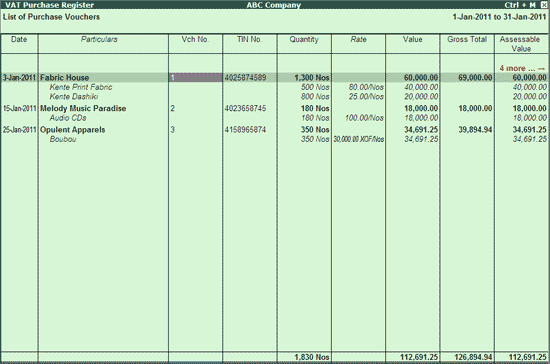The height and width of the screenshot is (364, 550).
Task: Click the TIN No. column header
Action: 249,39
